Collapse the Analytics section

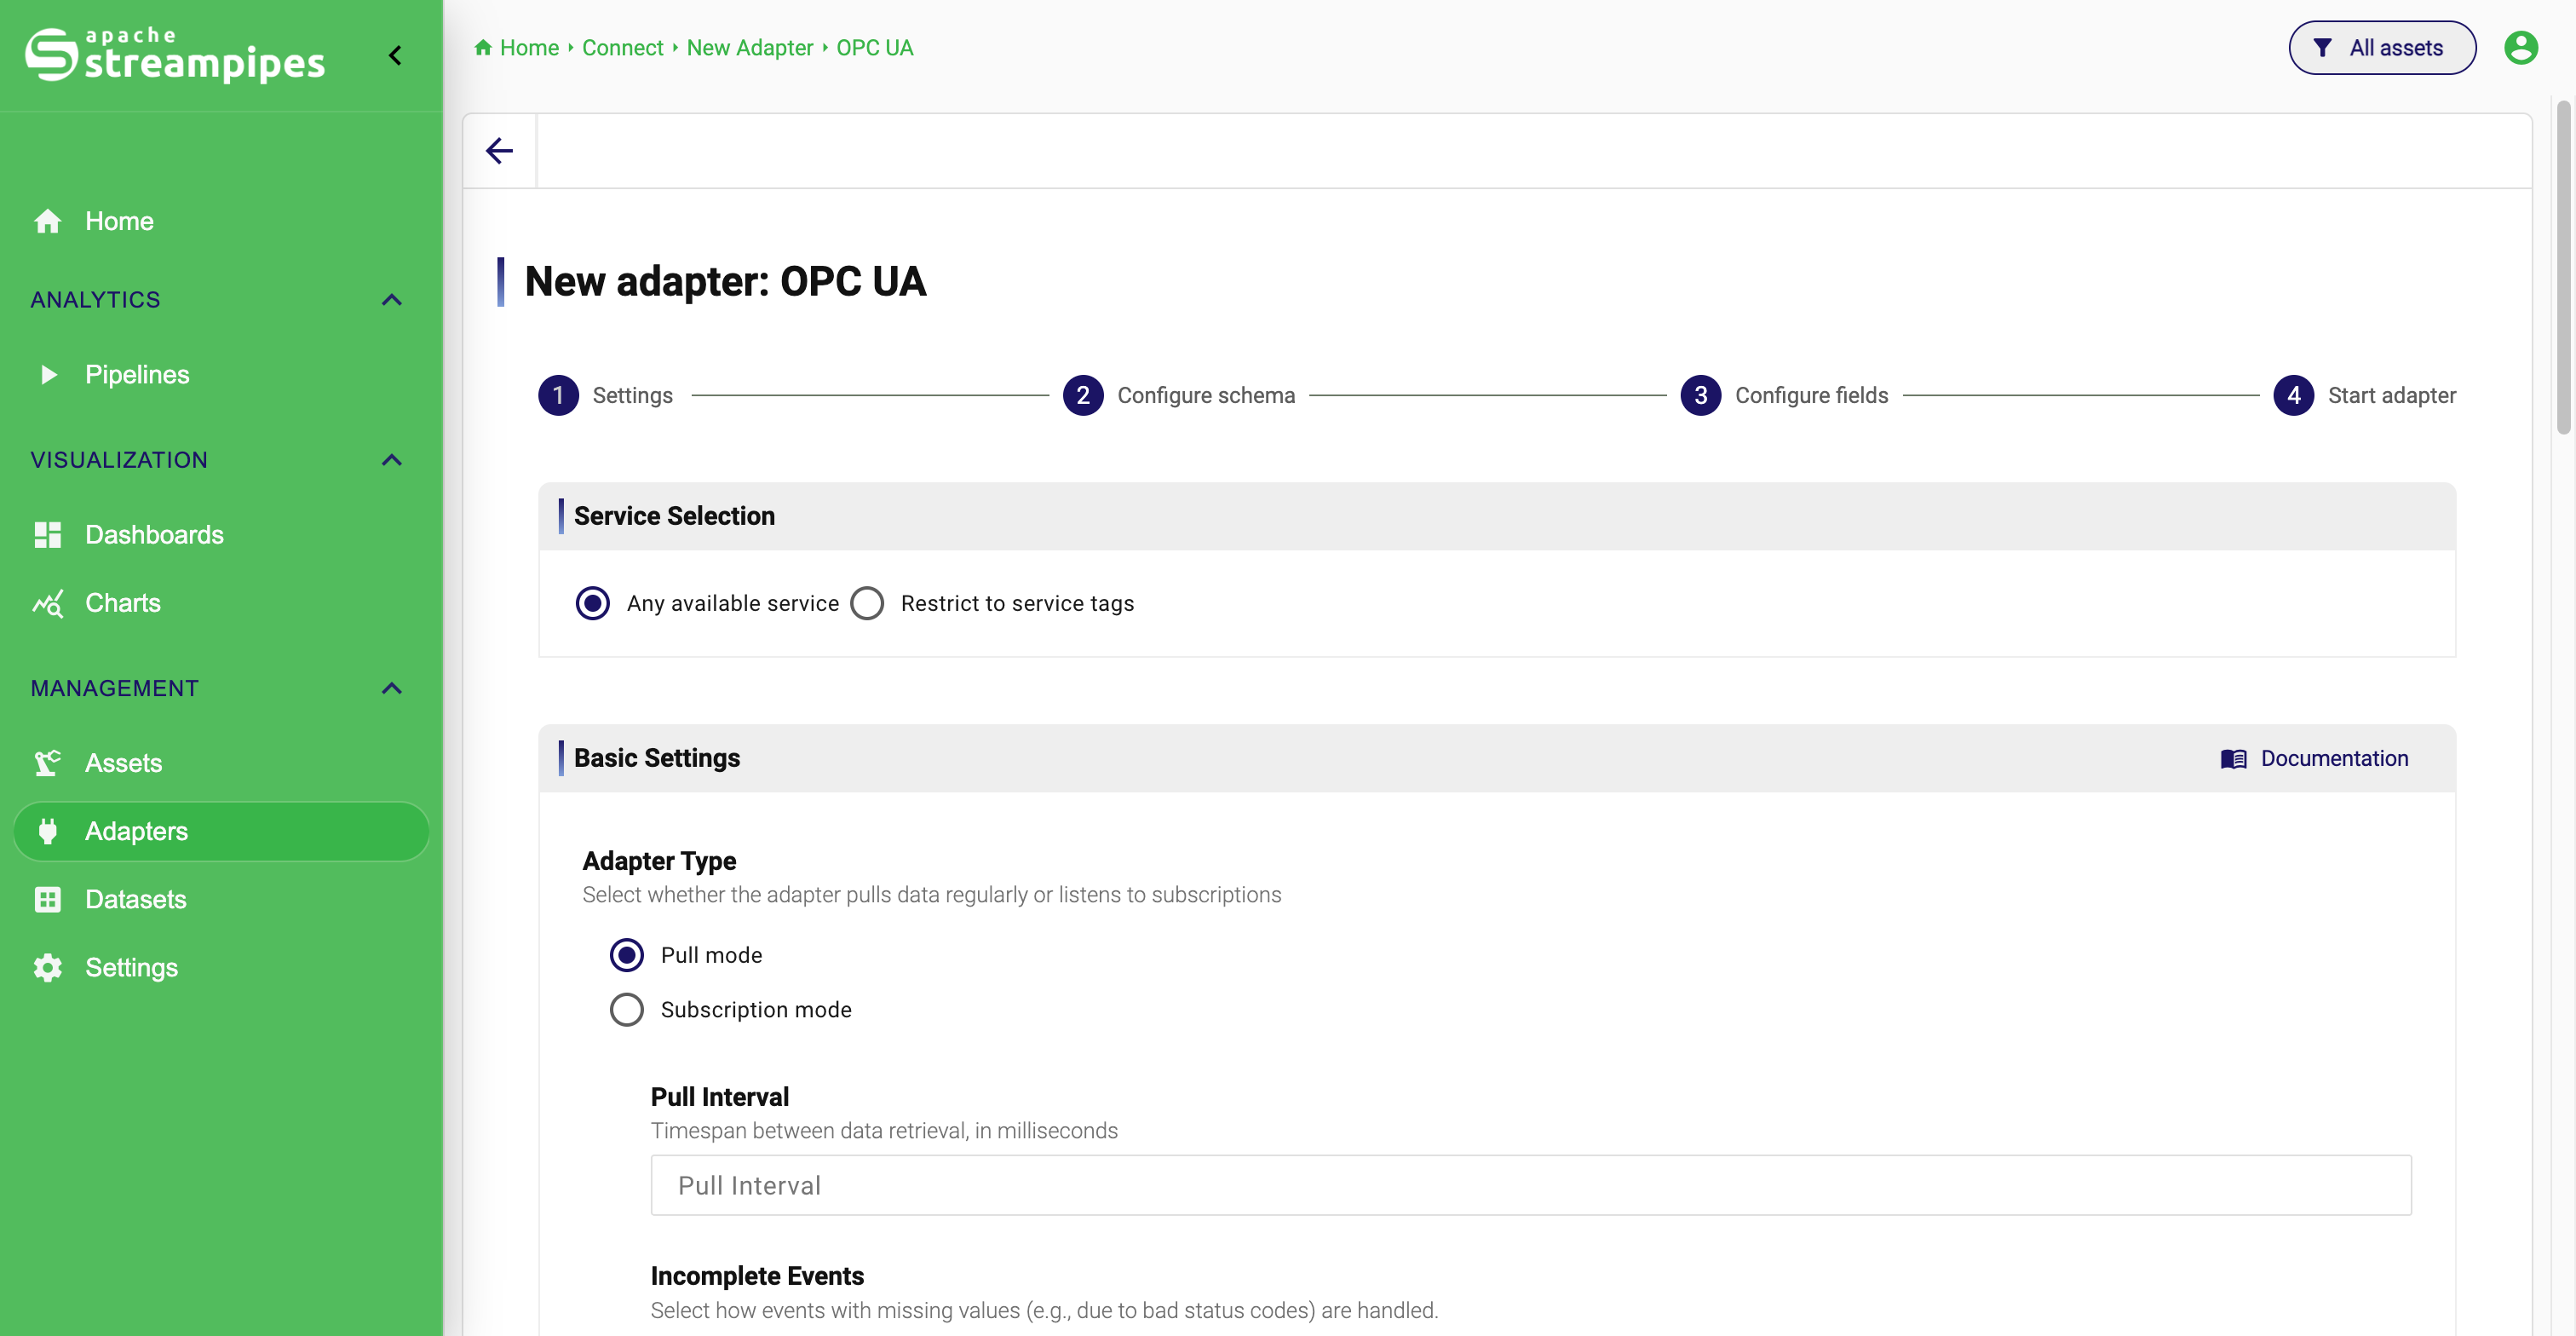point(392,300)
